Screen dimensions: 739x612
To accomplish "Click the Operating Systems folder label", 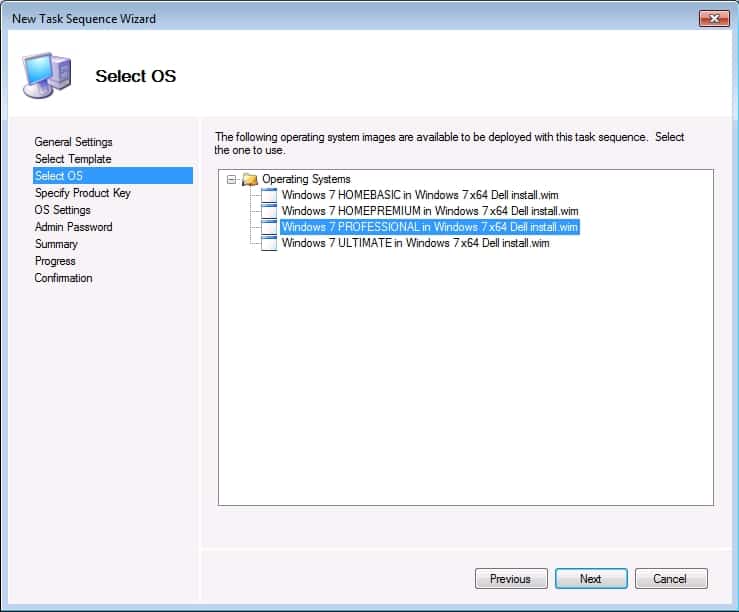I will [x=306, y=179].
